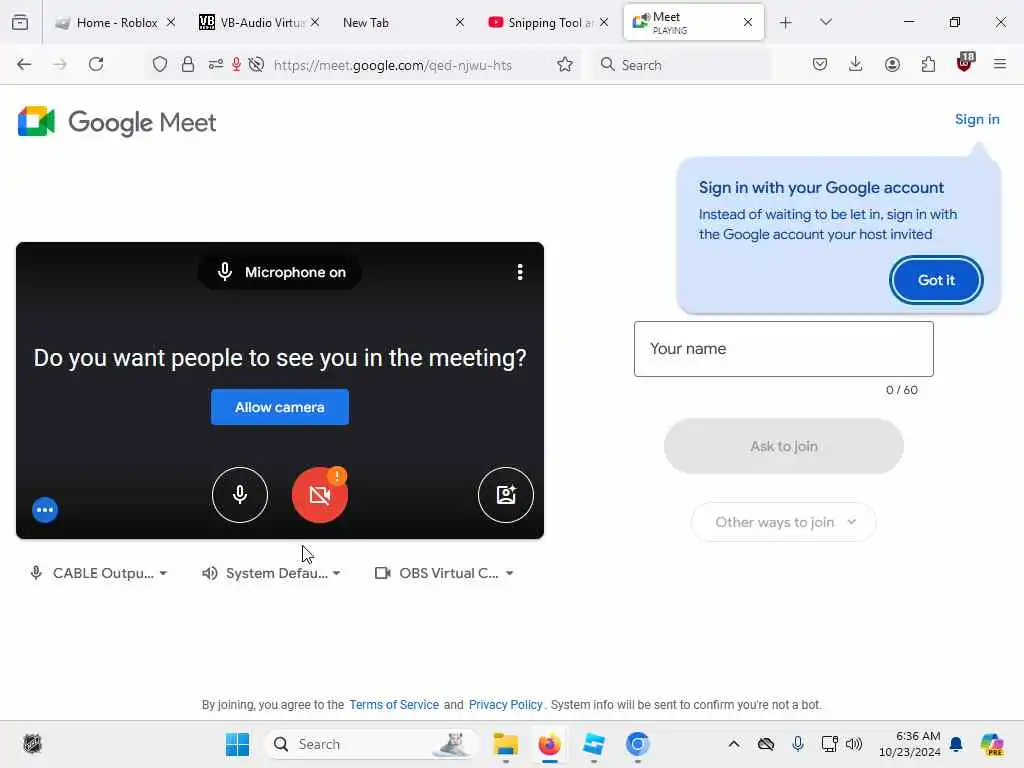
Task: Click the blocked camera permission icon
Action: click(257, 64)
